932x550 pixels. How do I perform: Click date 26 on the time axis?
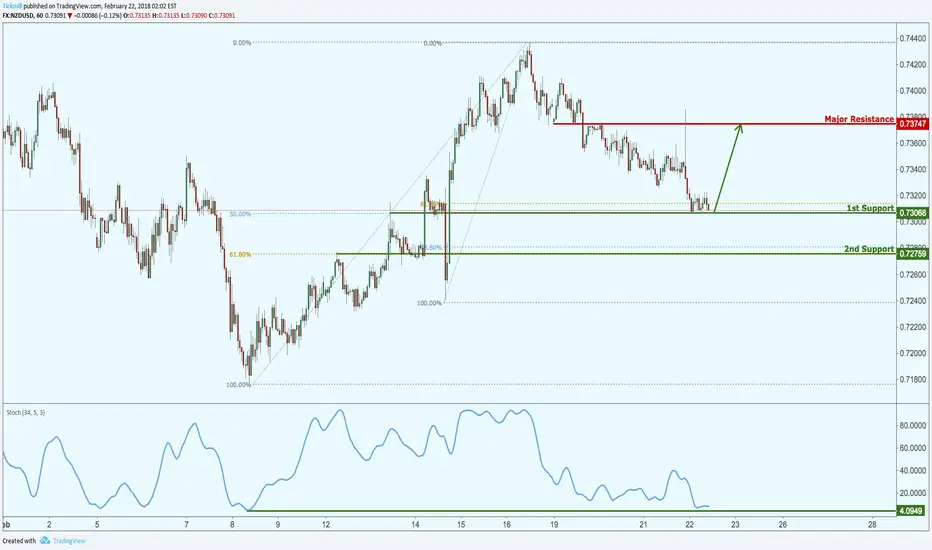[783, 525]
